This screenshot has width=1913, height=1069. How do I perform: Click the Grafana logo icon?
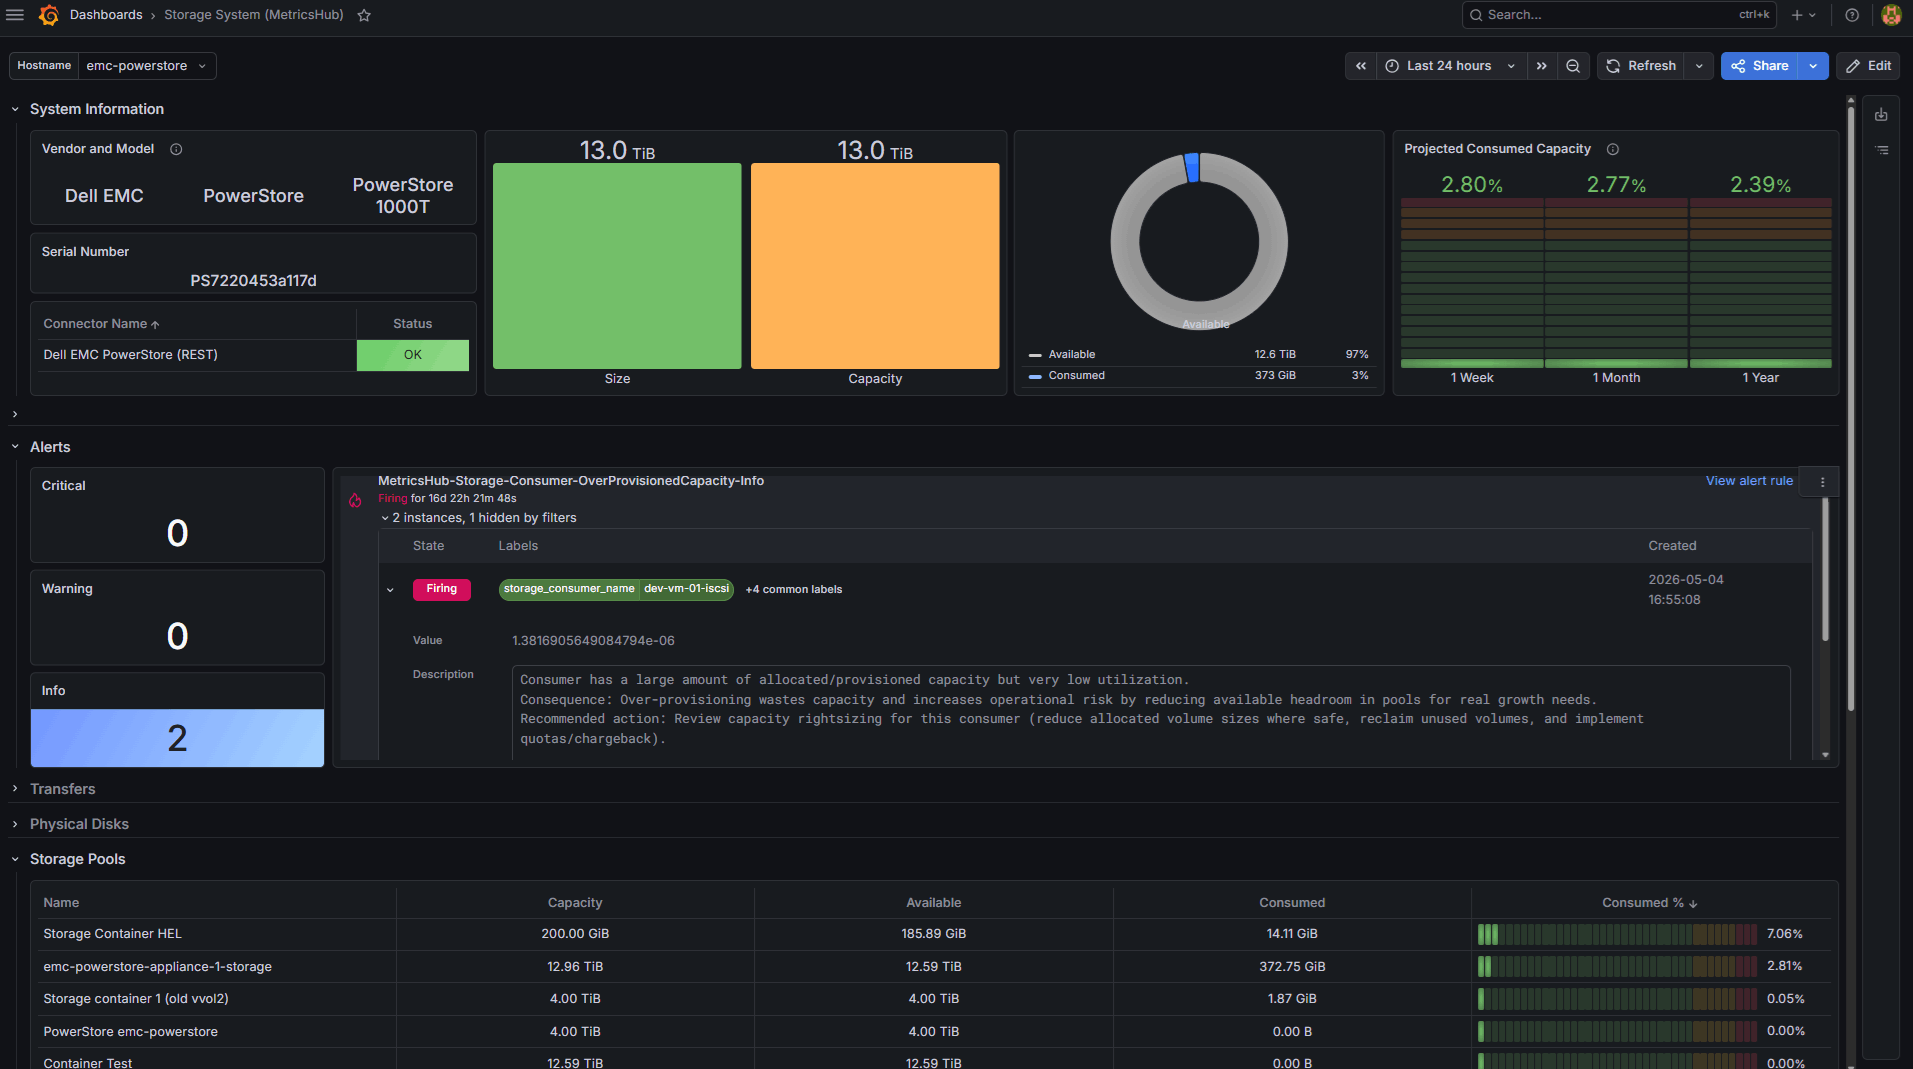[48, 15]
